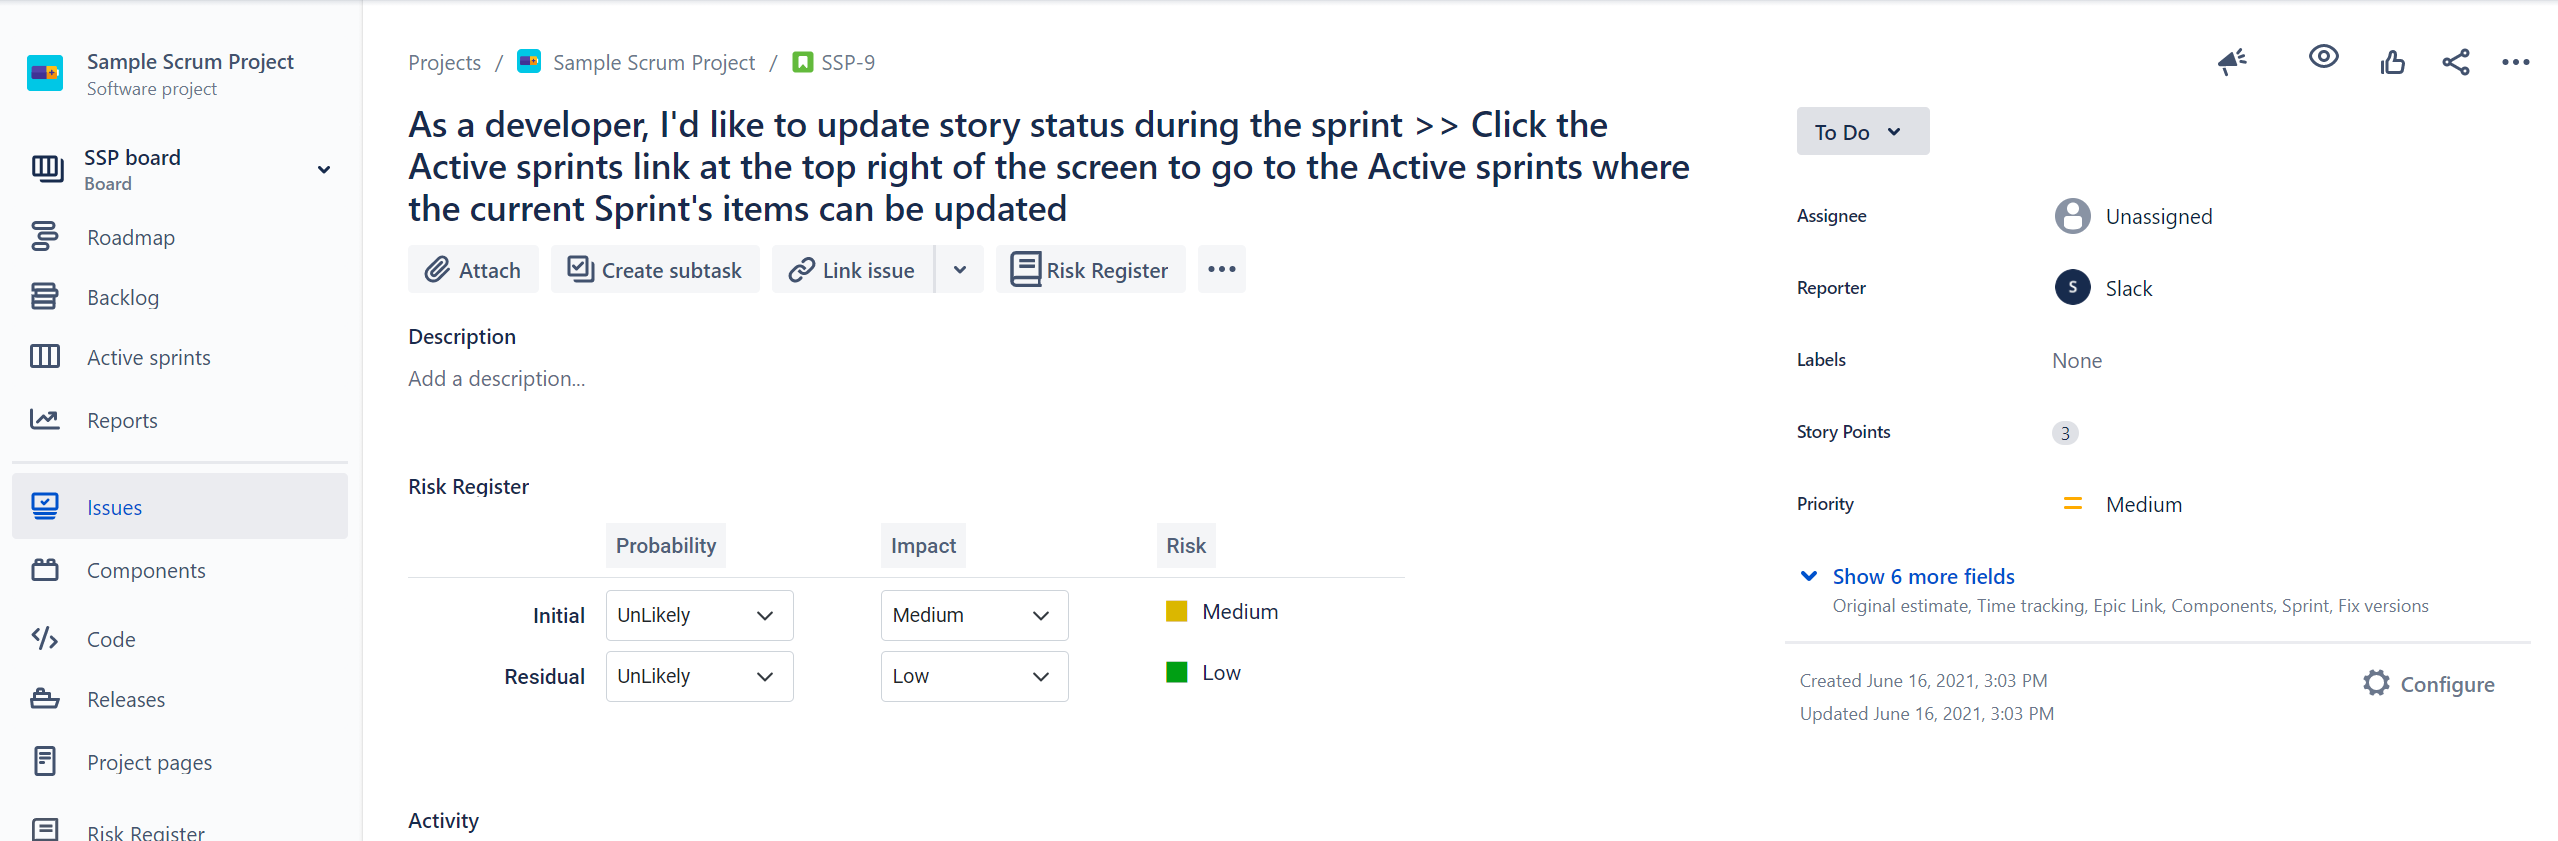
Task: Click the green Low risk swatch
Action: click(x=1177, y=672)
